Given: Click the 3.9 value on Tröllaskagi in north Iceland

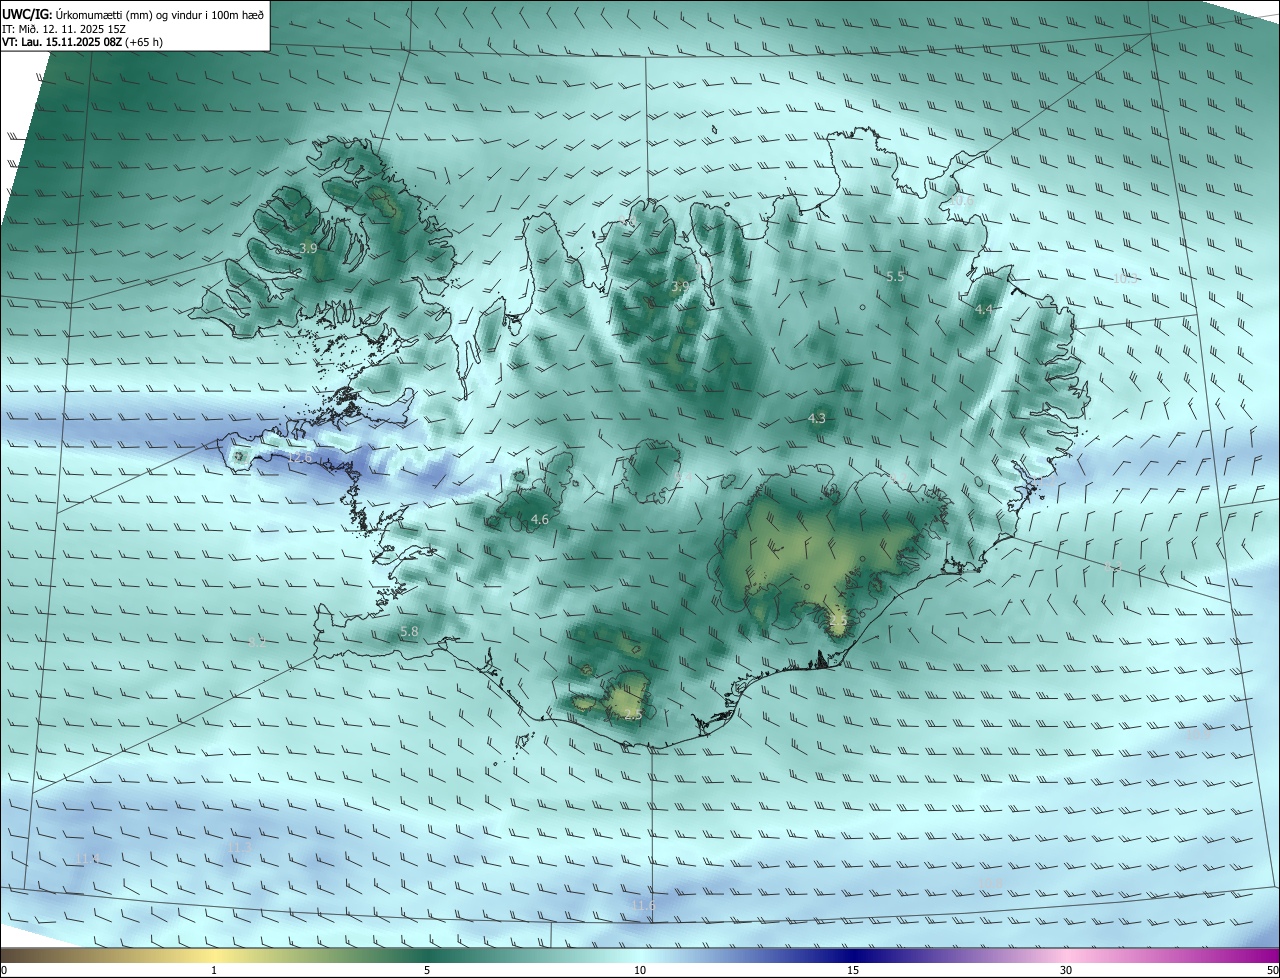Looking at the screenshot, I should coord(680,286).
